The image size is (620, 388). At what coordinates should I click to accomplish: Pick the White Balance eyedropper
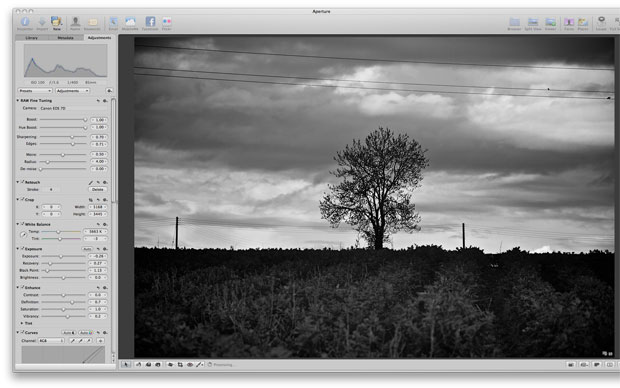pos(23,235)
